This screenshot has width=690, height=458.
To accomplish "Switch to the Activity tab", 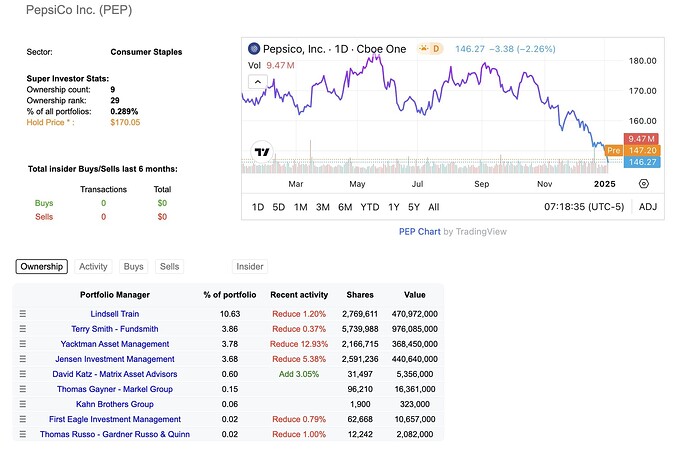I will (x=93, y=266).
